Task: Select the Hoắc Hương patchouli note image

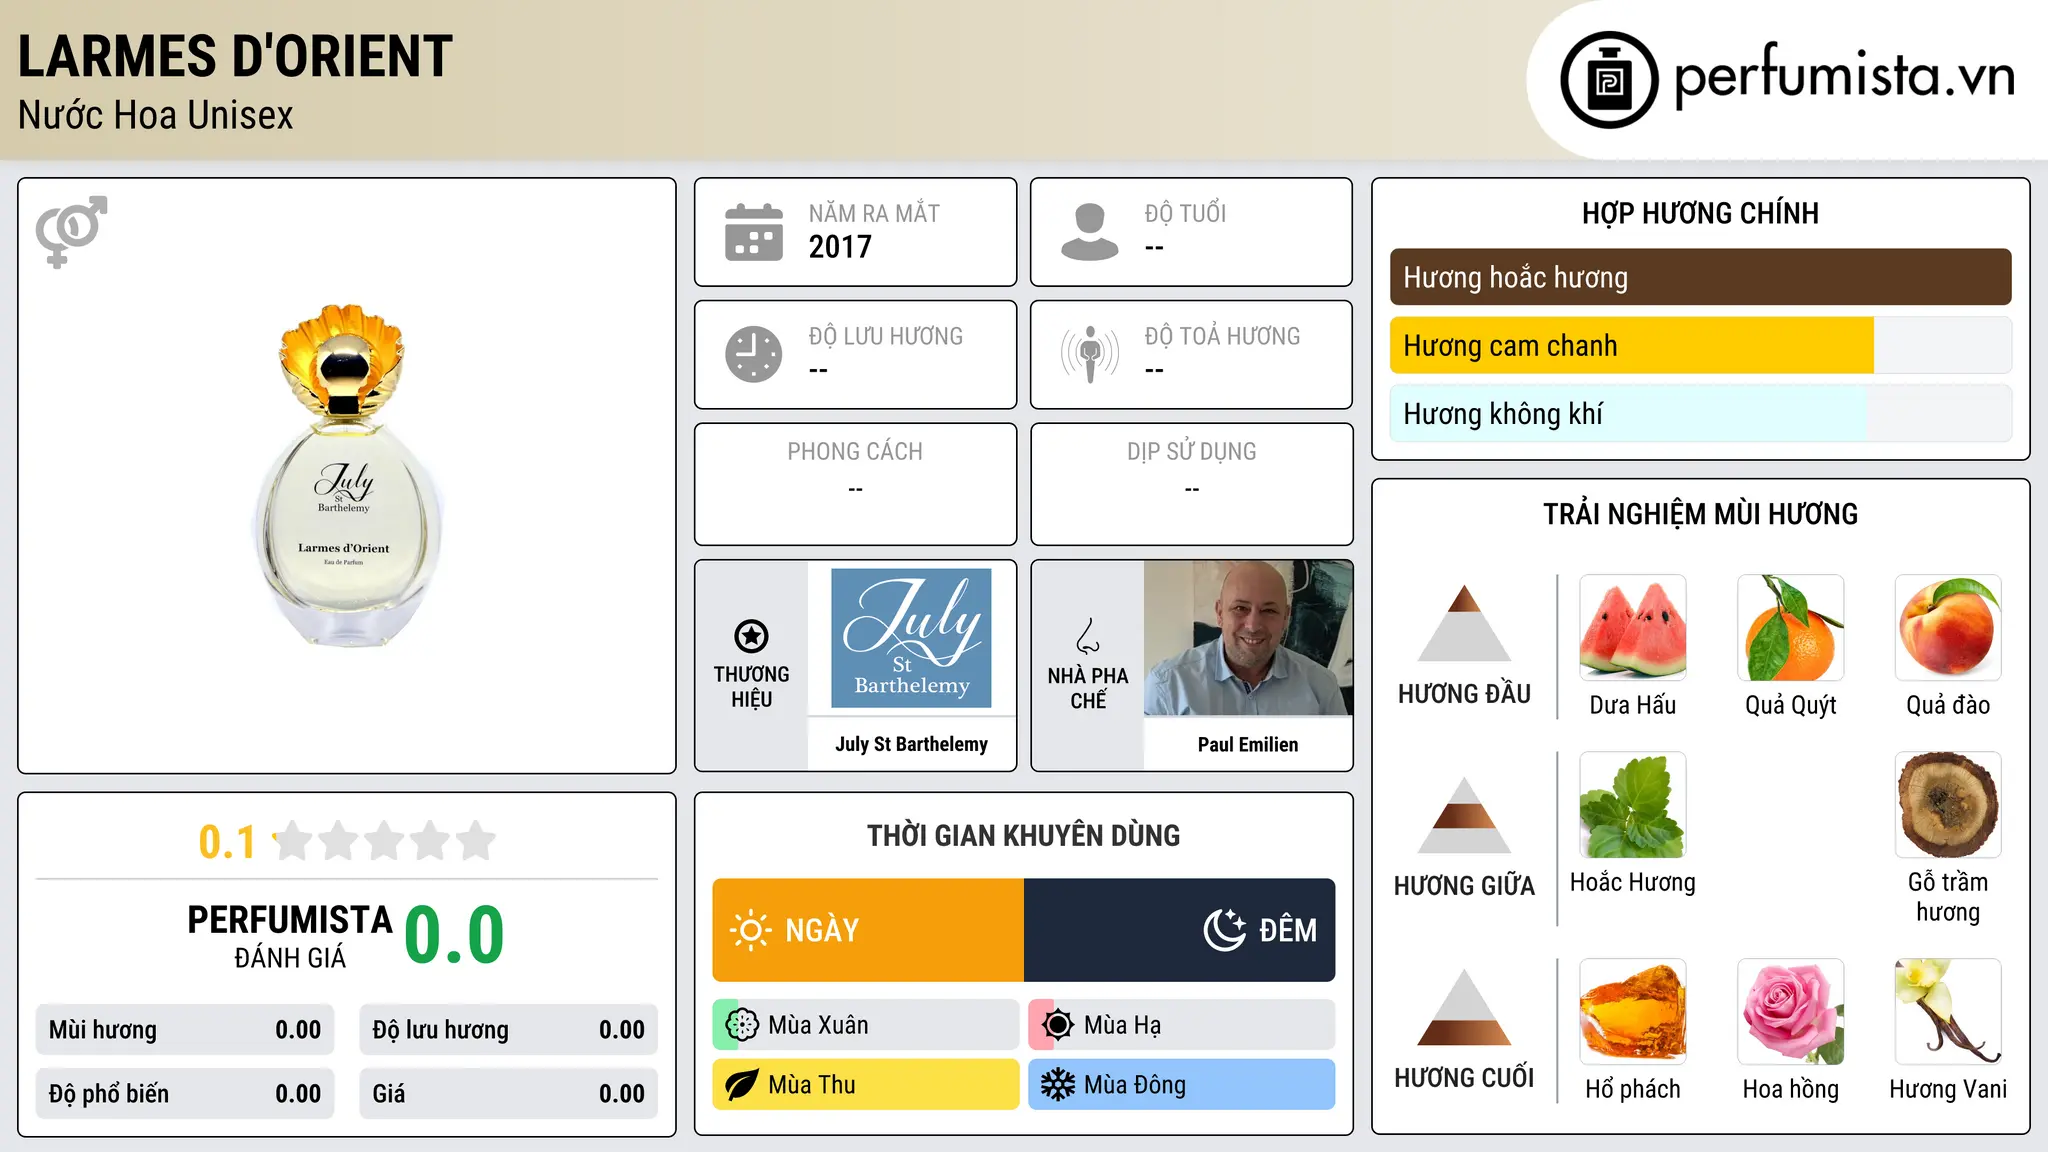Action: (1633, 805)
